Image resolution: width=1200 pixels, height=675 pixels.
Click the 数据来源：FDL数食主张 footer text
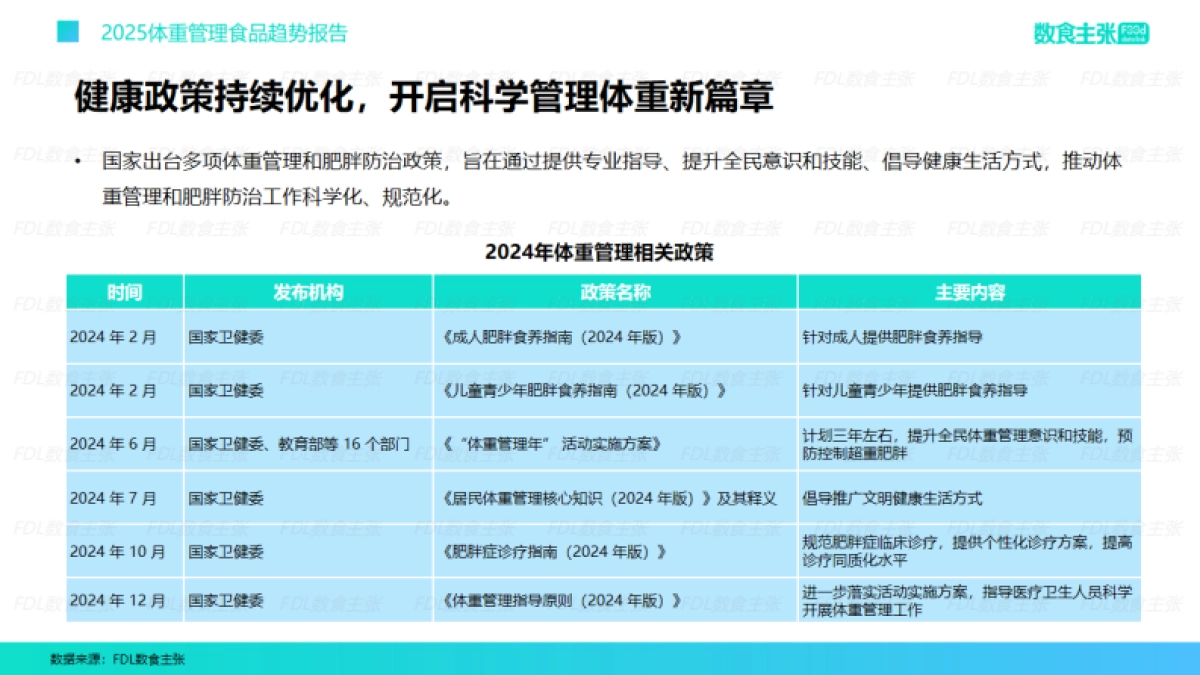click(119, 660)
